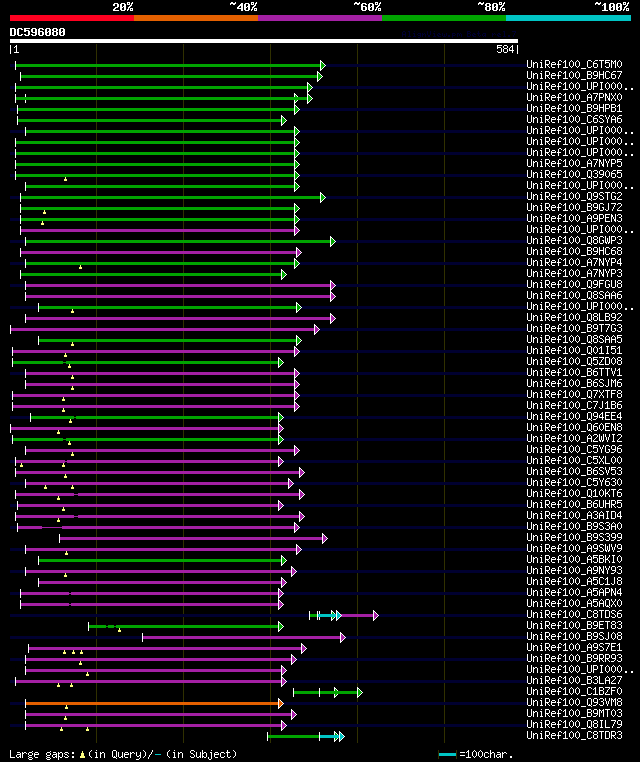Click the UniRef100_C5Y630 label
640x762 pixels.
pyautogui.click(x=574, y=482)
